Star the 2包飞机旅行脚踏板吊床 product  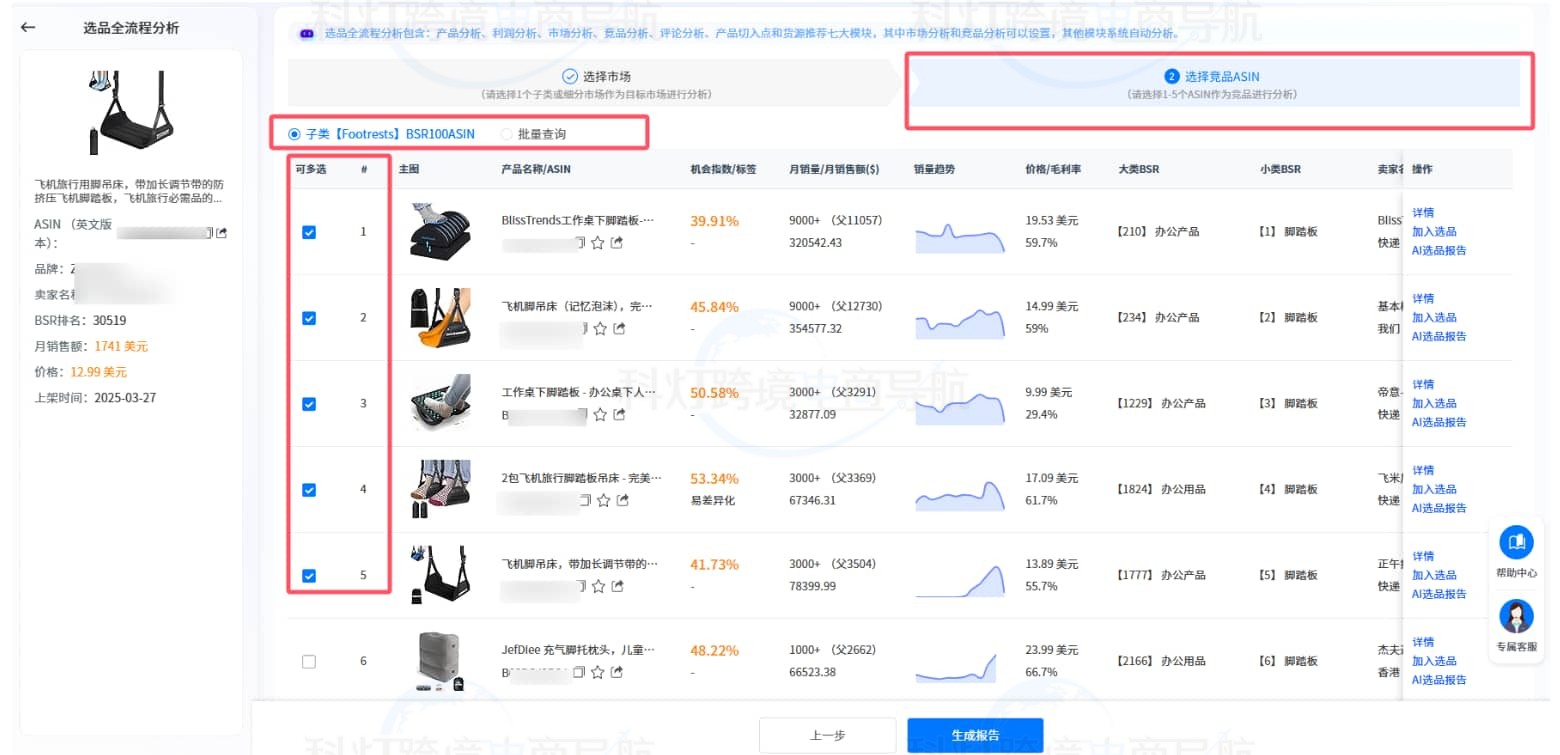pos(604,499)
